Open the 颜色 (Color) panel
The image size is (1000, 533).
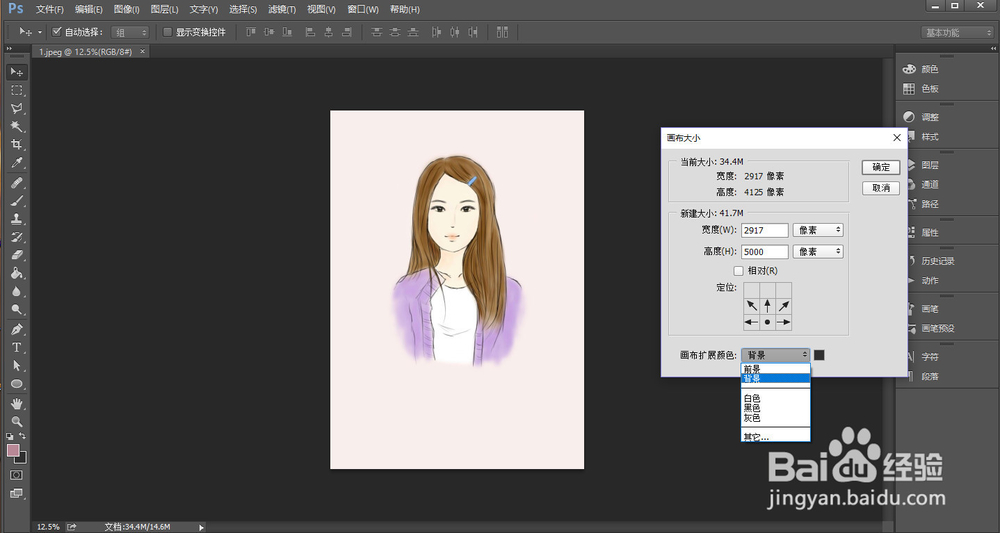click(x=929, y=69)
